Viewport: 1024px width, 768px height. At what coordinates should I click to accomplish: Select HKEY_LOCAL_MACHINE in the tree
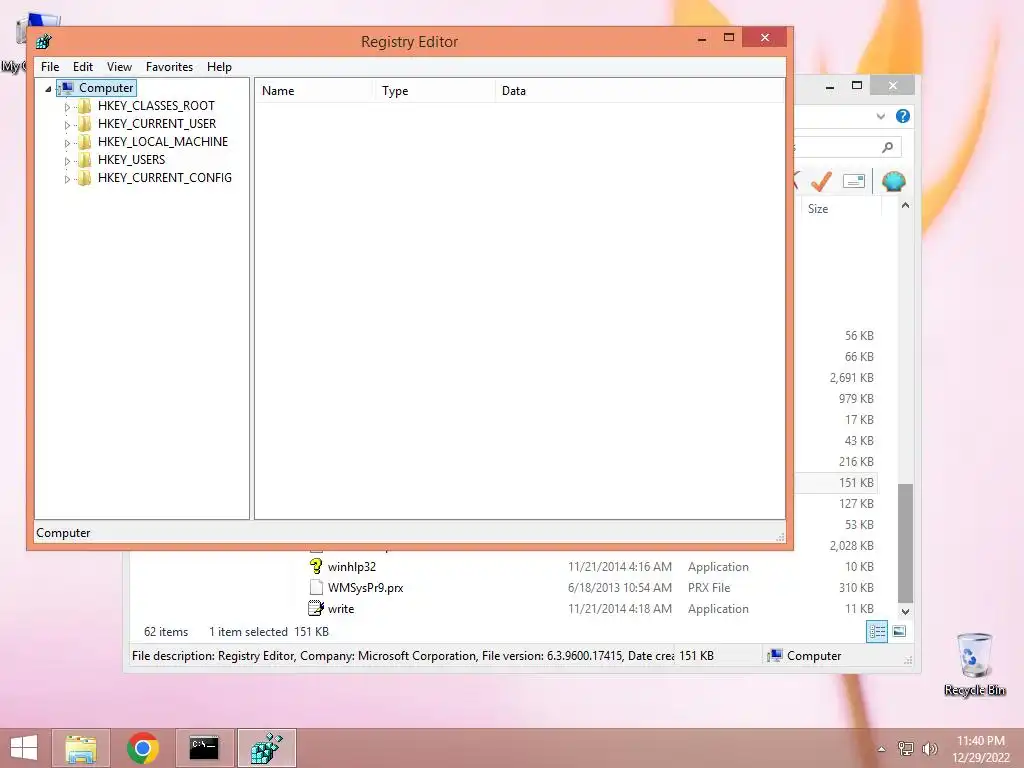(x=163, y=142)
